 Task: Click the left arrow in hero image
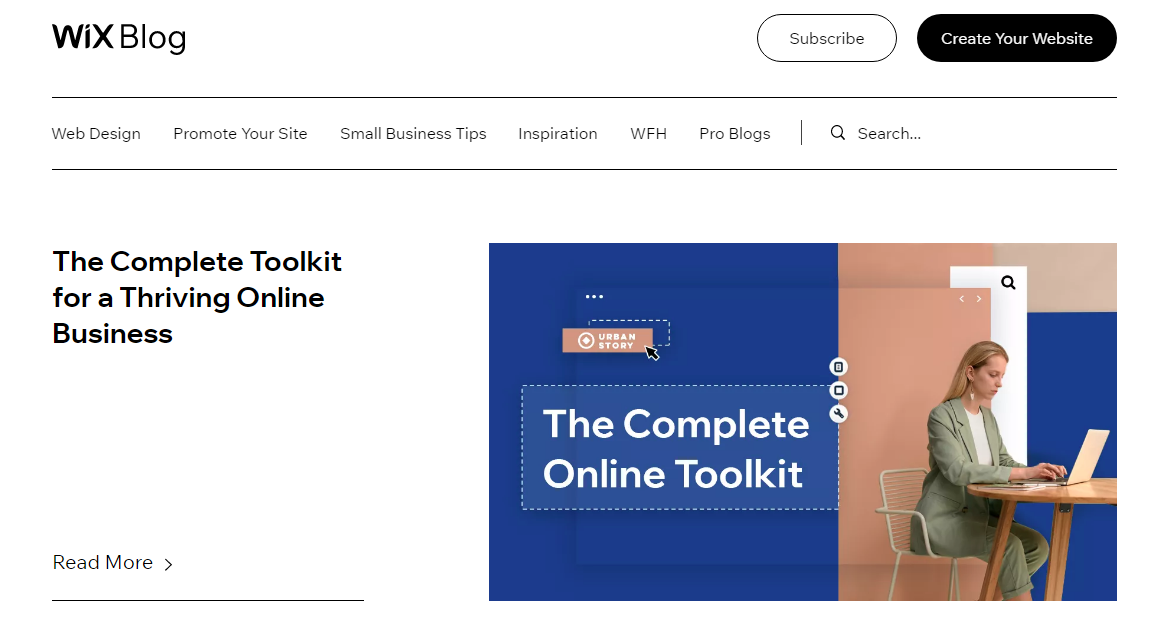pos(961,299)
